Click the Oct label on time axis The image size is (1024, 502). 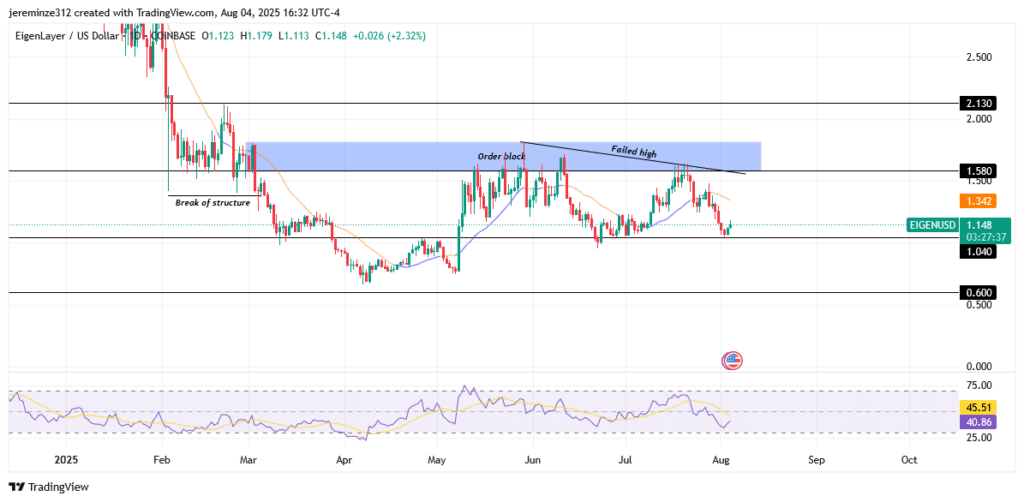pyautogui.click(x=908, y=460)
